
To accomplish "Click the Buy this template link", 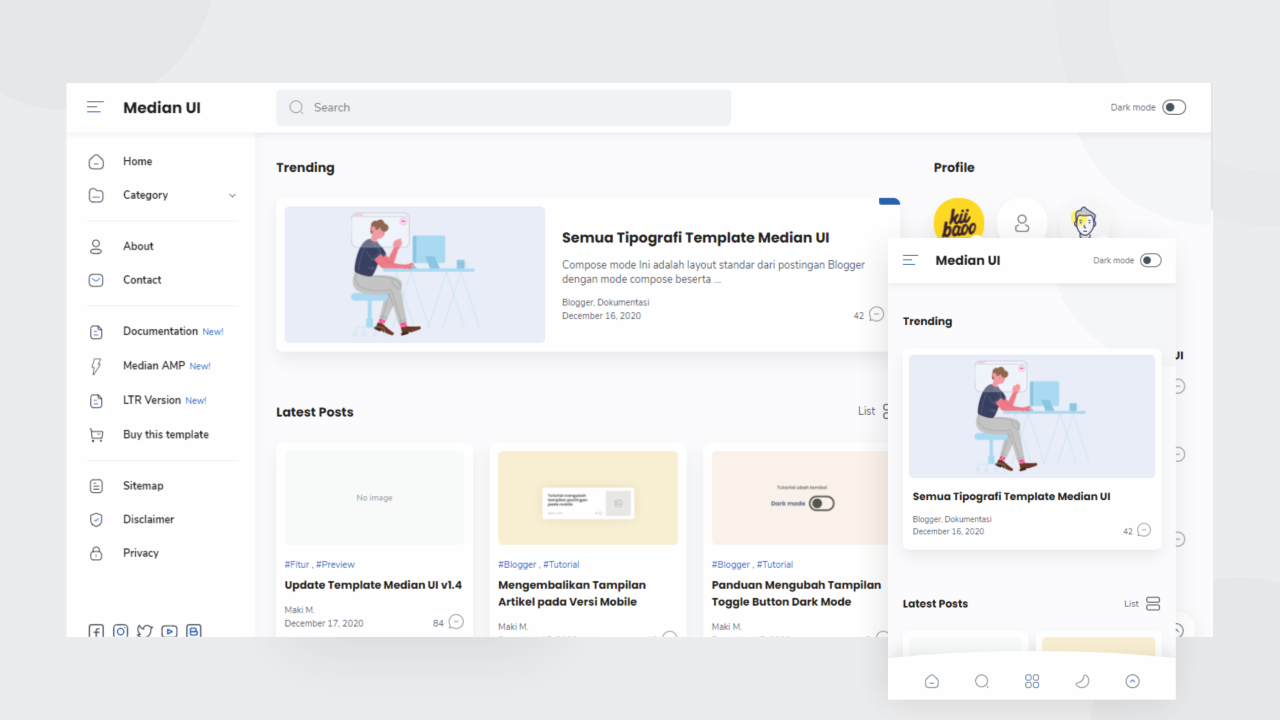I will pyautogui.click(x=165, y=434).
